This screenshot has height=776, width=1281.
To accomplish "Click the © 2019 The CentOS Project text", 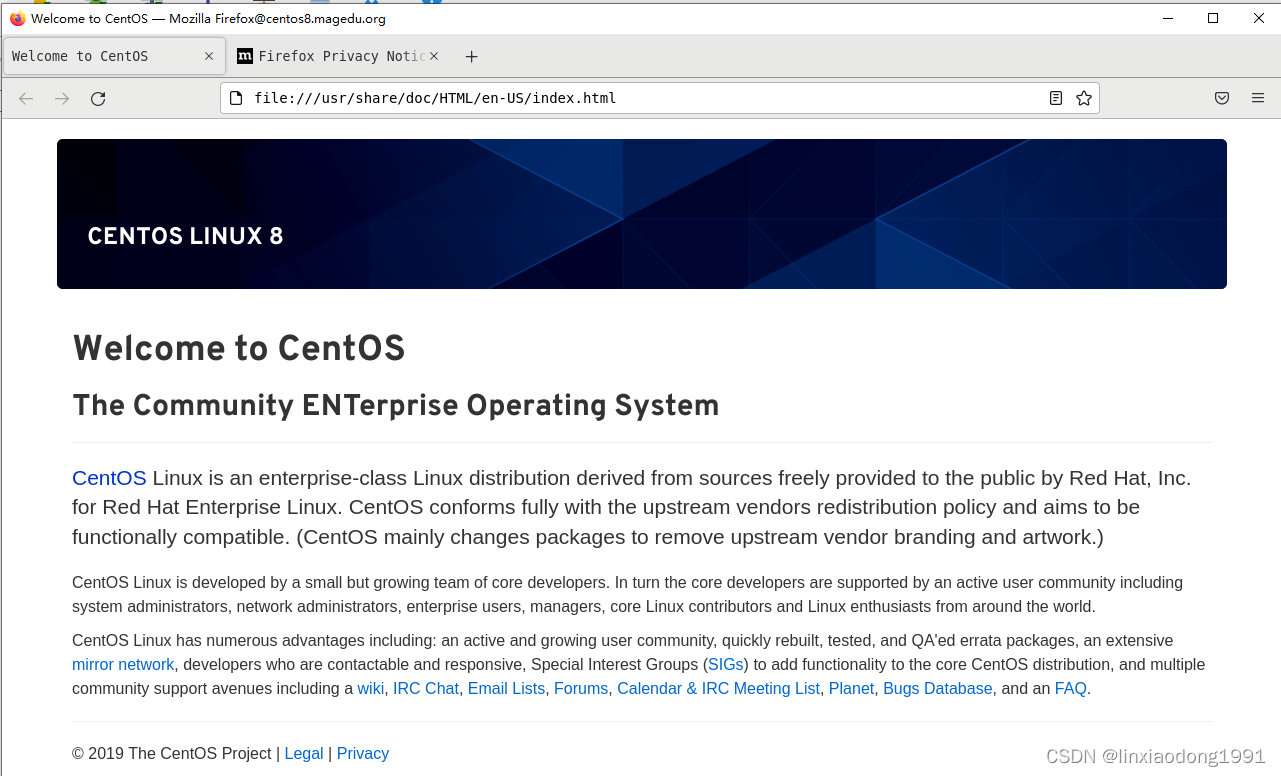I will click(172, 753).
